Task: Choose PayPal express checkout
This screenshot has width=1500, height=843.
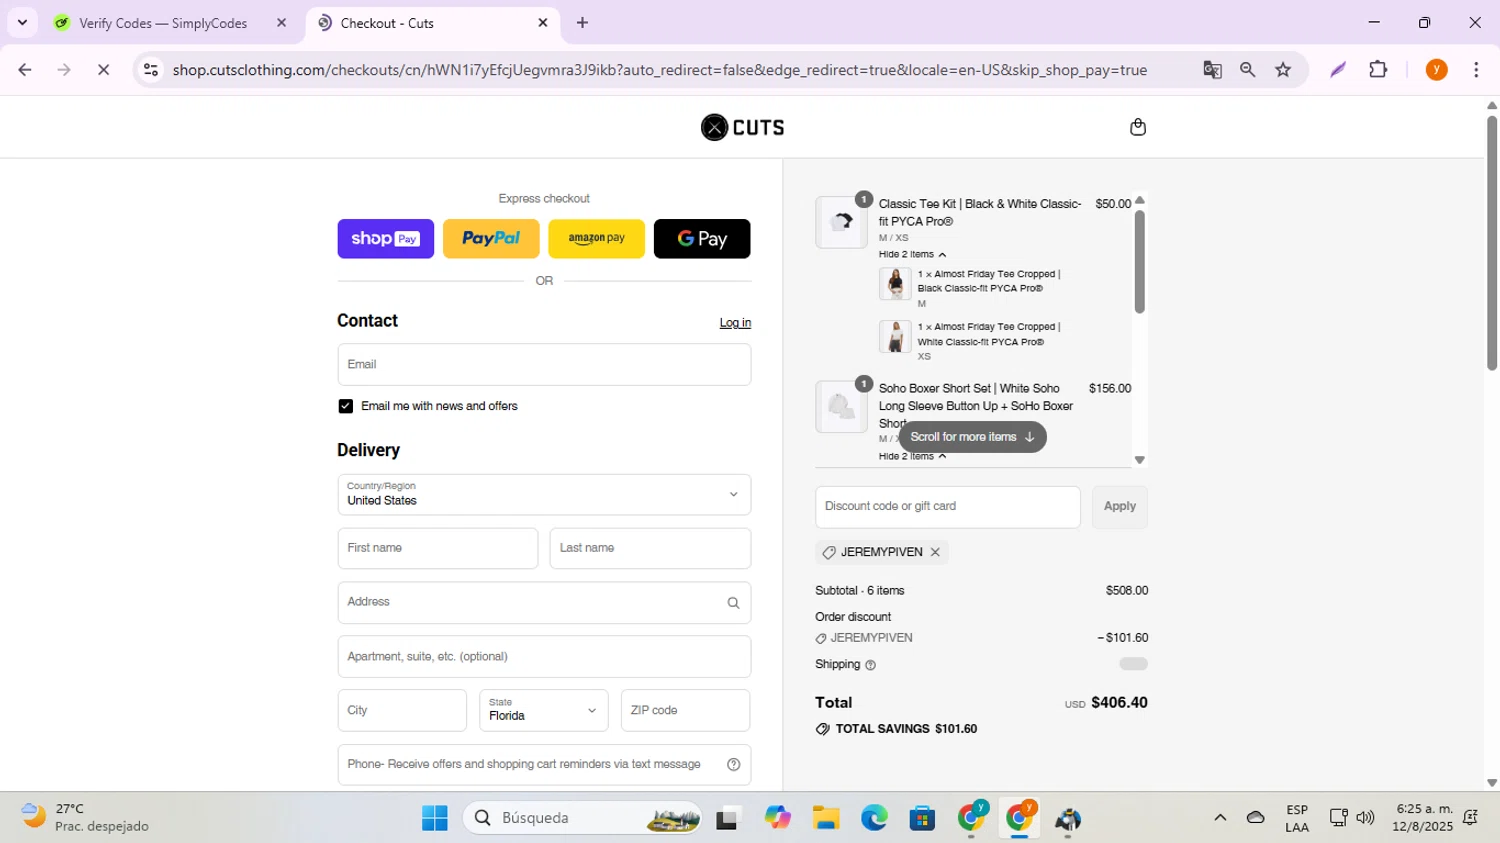Action: pos(491,239)
